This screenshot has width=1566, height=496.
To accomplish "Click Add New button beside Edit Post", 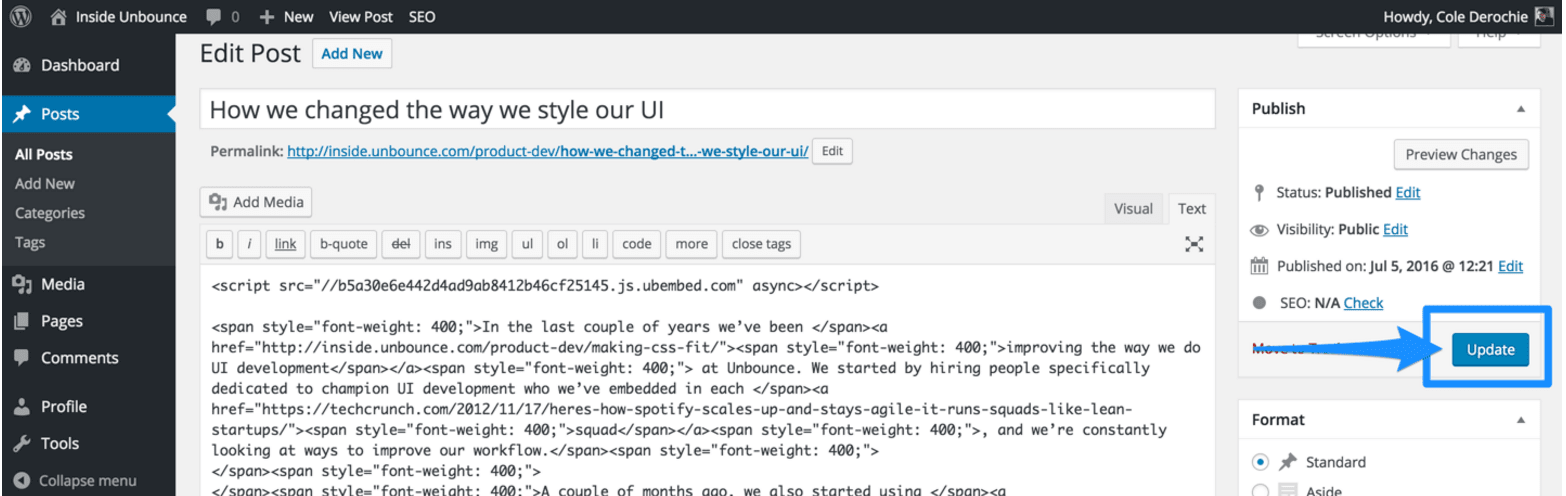I will tap(352, 54).
